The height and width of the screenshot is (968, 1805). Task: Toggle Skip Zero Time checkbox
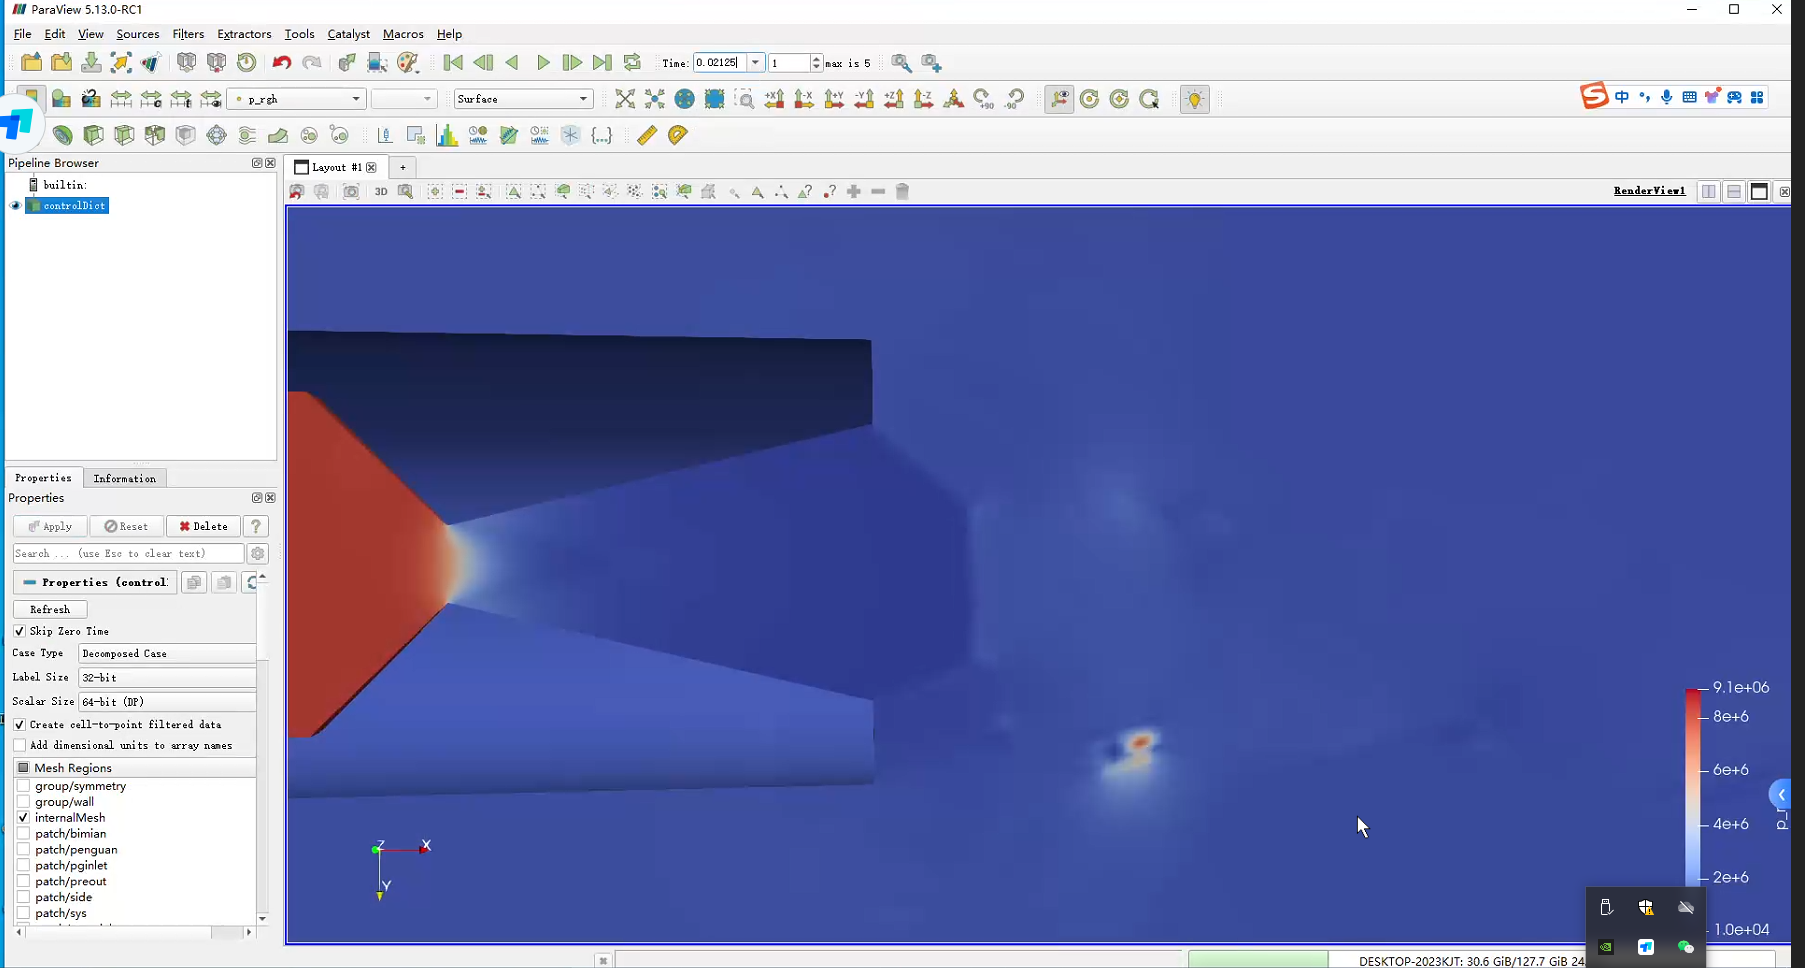pos(19,631)
